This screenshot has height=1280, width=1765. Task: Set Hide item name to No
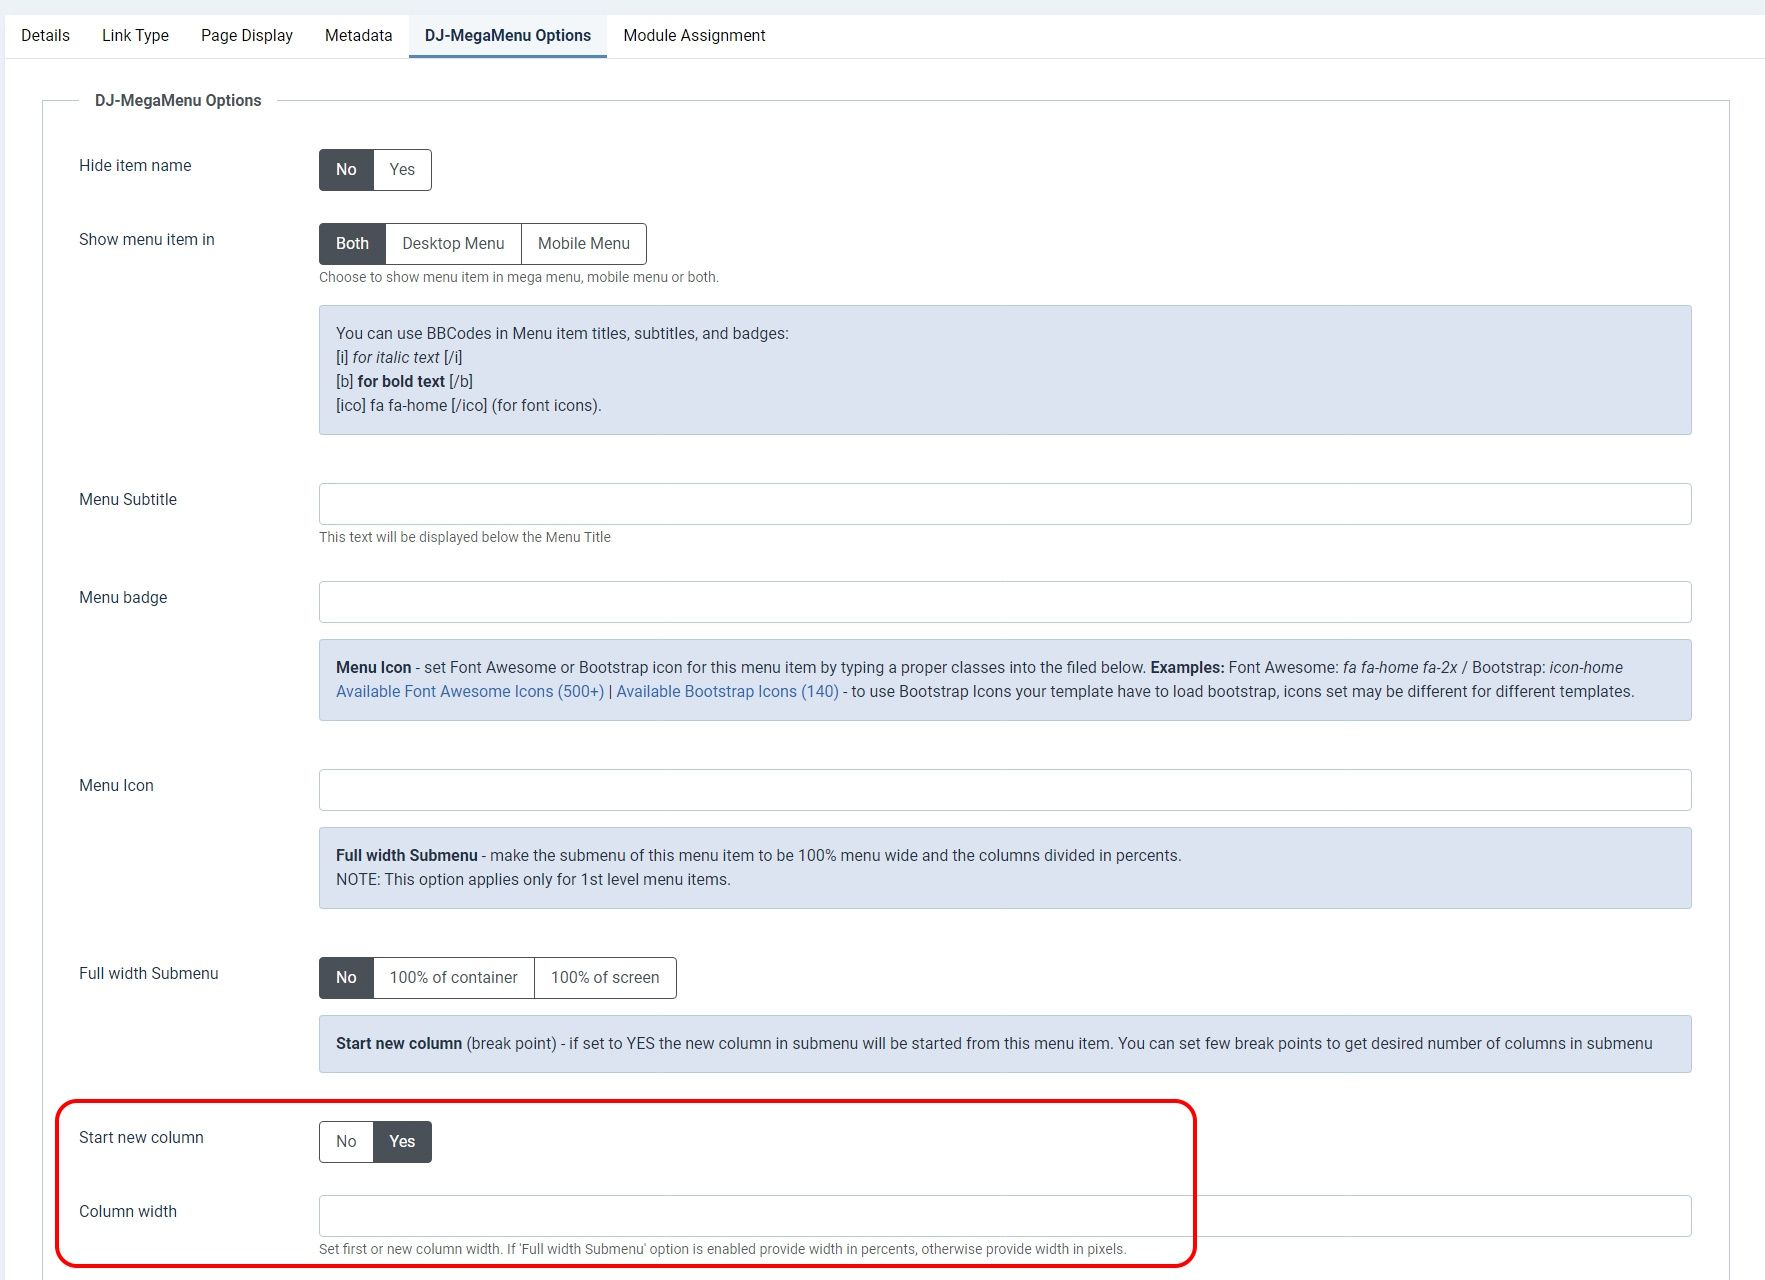click(x=346, y=170)
